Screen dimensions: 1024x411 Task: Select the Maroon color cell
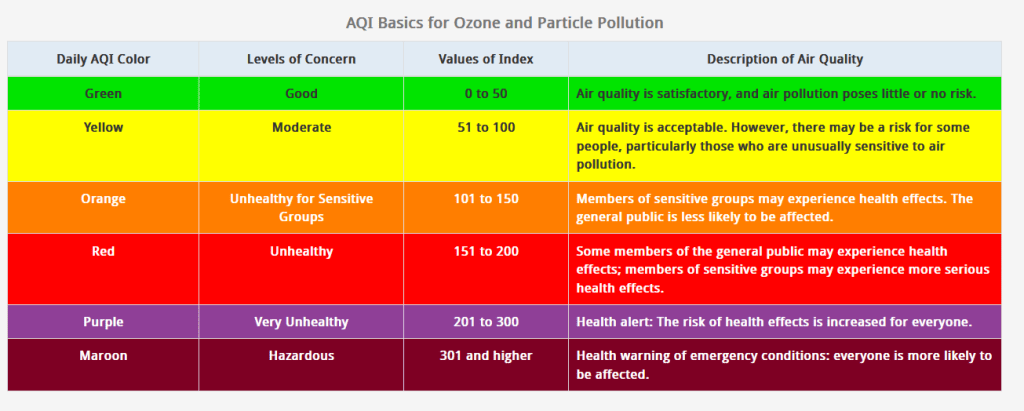[x=103, y=356]
